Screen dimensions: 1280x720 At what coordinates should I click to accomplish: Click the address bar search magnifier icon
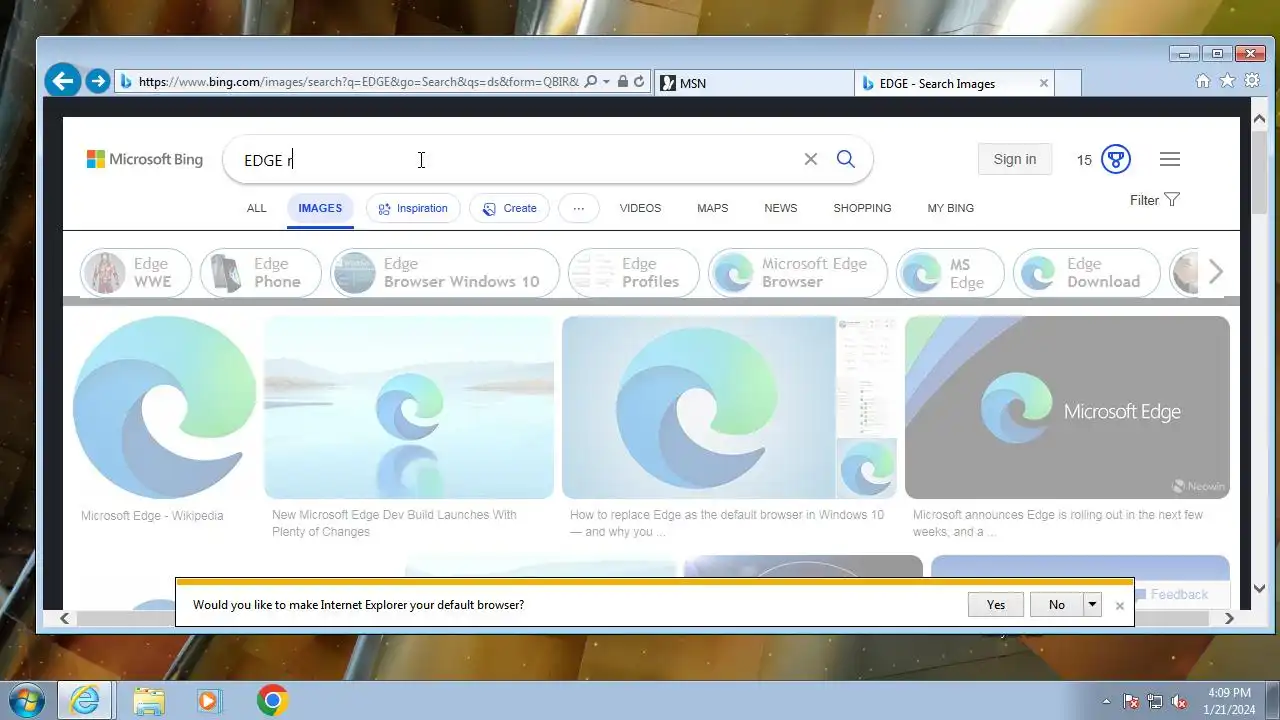(590, 82)
